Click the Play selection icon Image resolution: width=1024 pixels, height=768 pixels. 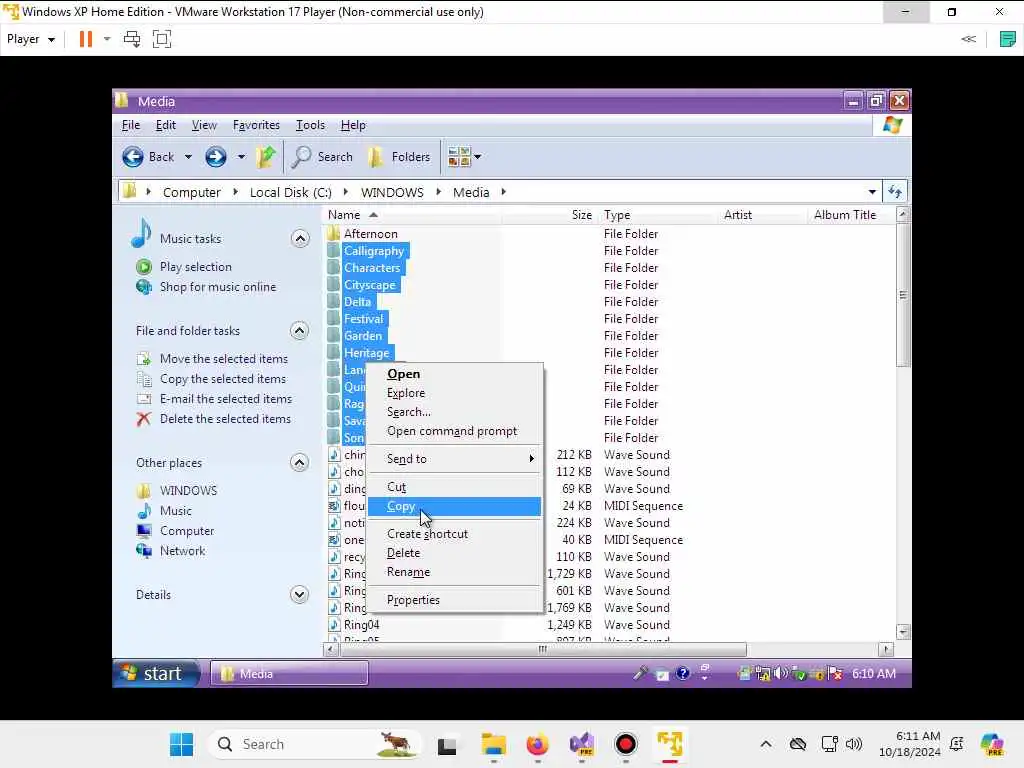144,267
